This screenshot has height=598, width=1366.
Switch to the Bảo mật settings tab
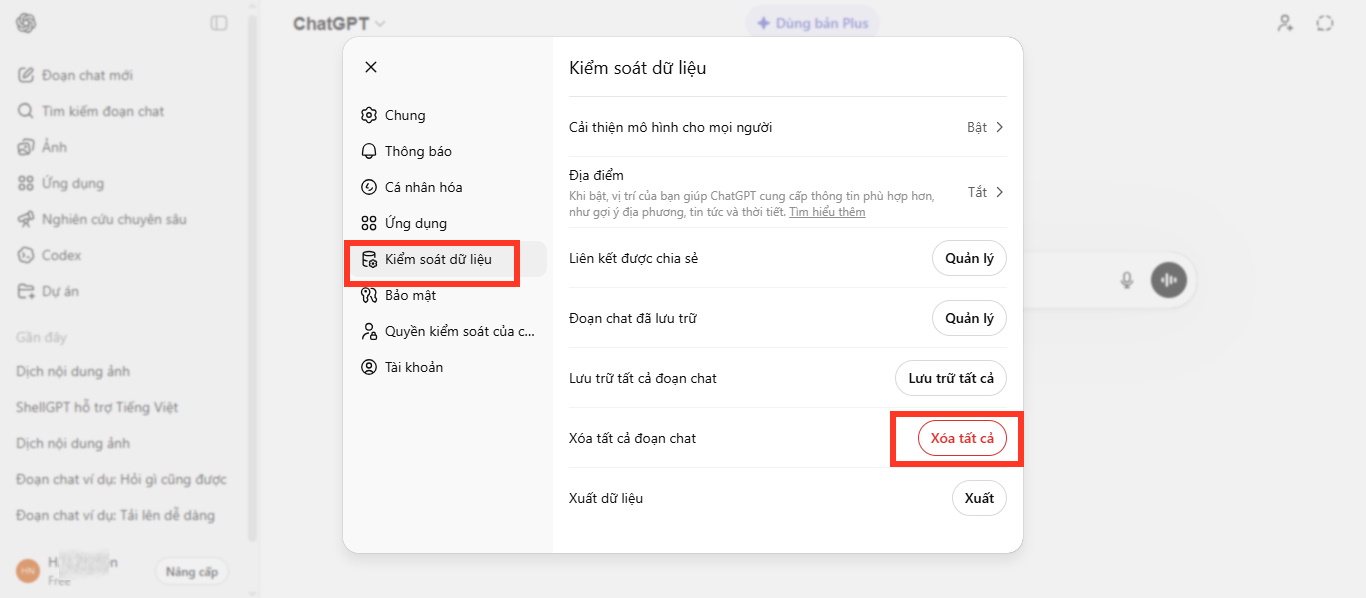click(410, 295)
